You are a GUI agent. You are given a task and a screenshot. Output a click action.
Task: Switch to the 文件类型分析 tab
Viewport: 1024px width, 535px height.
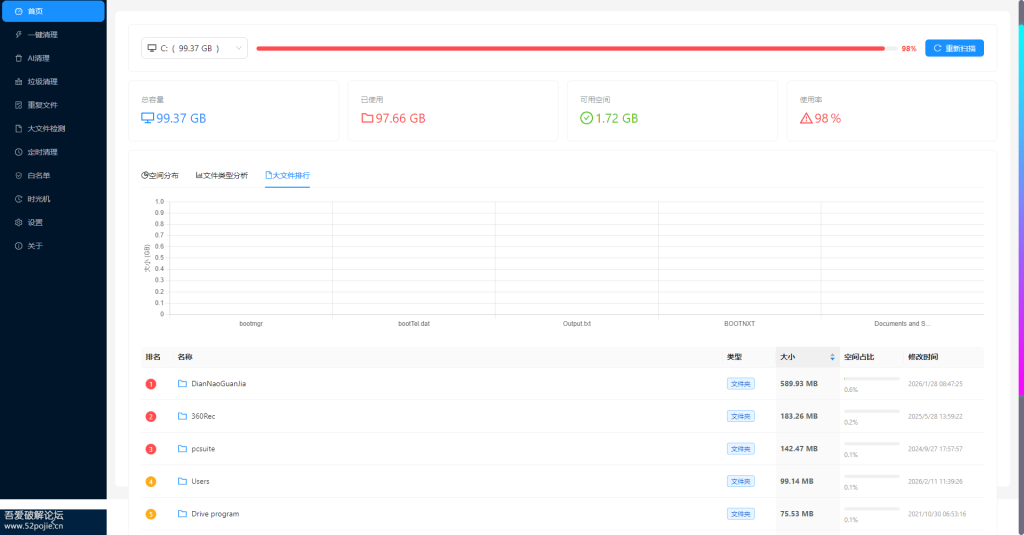pos(222,175)
